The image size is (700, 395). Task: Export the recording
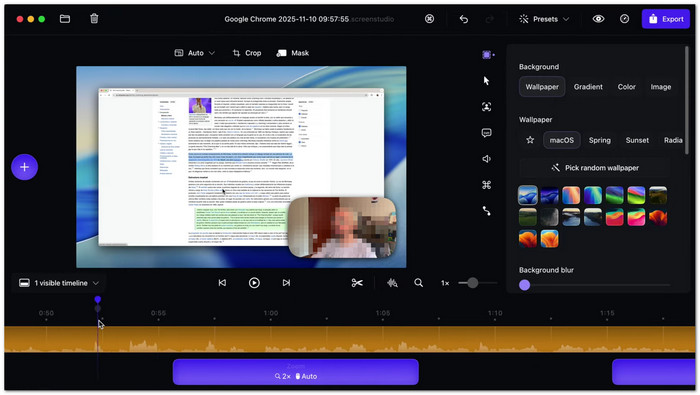point(666,19)
